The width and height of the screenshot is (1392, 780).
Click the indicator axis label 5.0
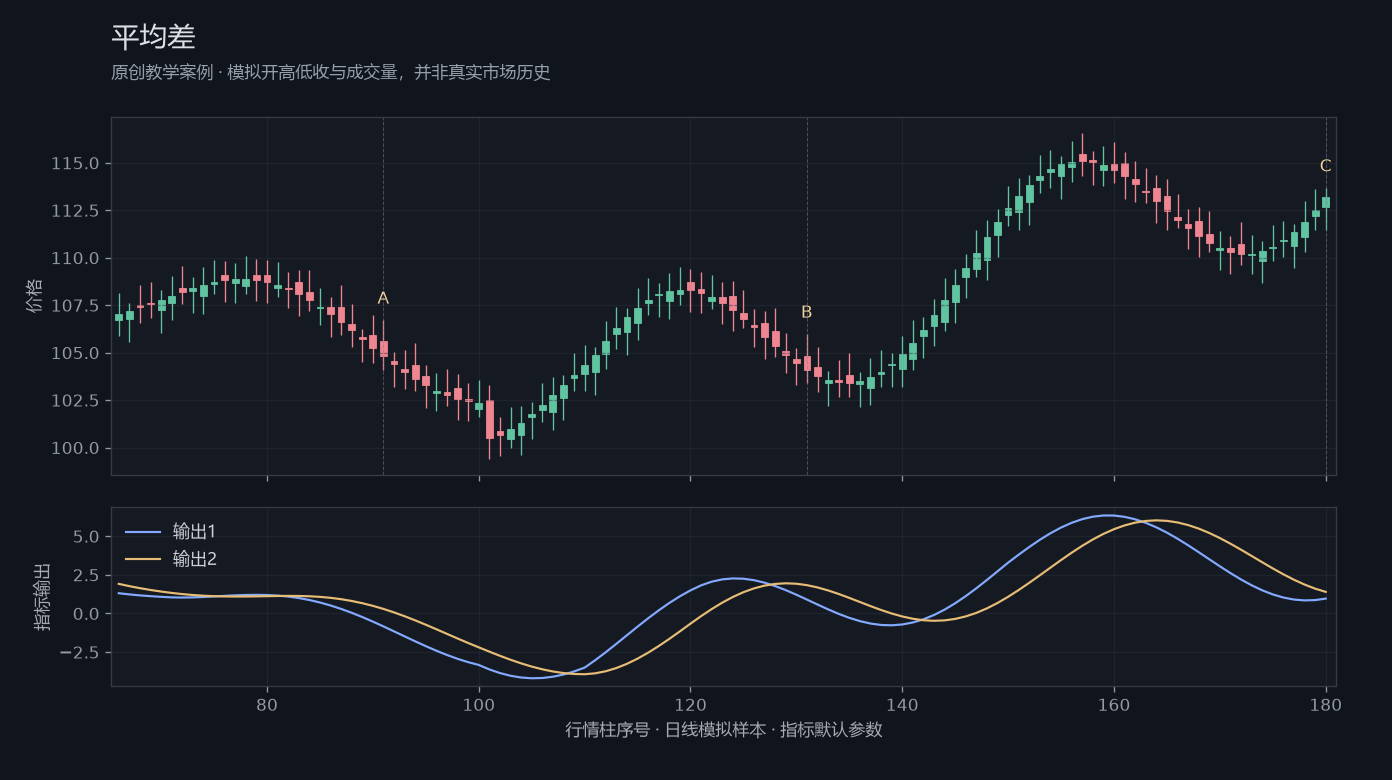point(87,537)
